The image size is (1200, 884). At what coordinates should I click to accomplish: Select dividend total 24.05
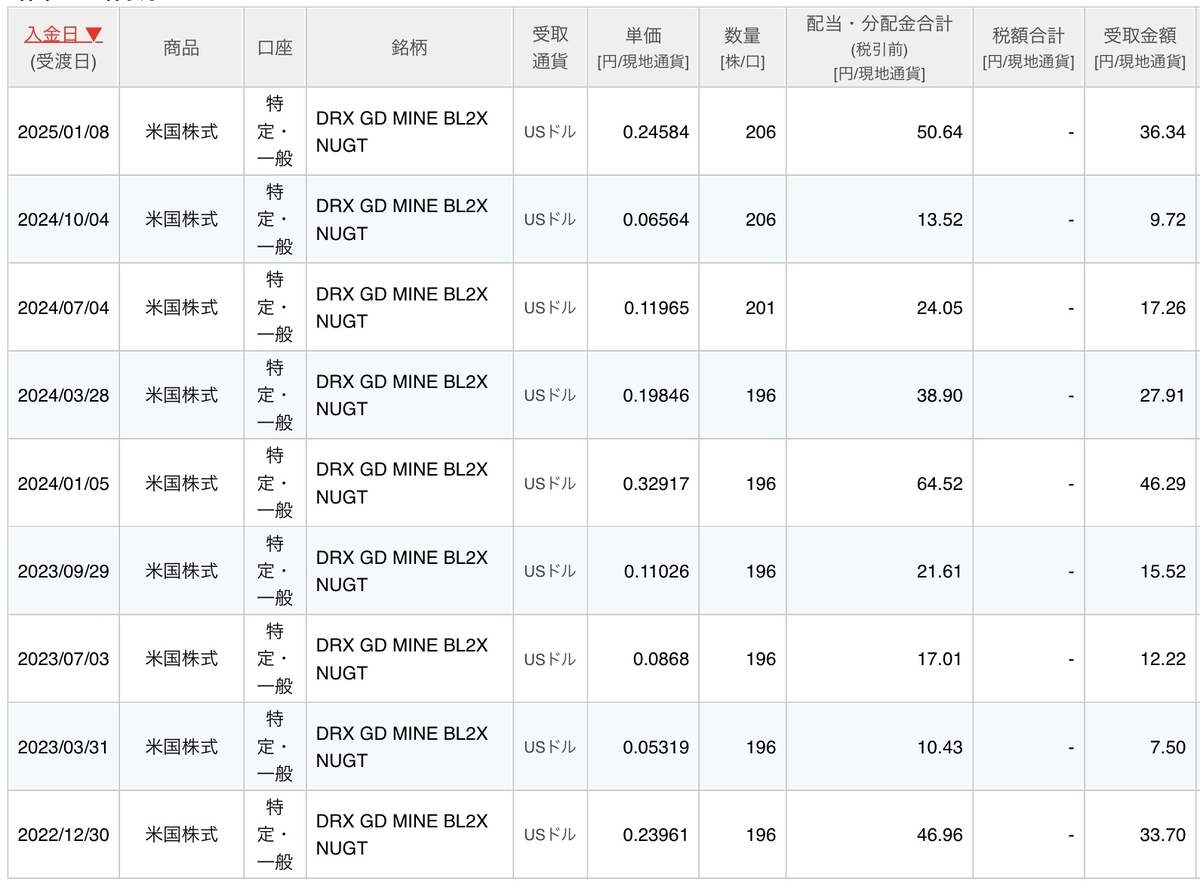939,308
